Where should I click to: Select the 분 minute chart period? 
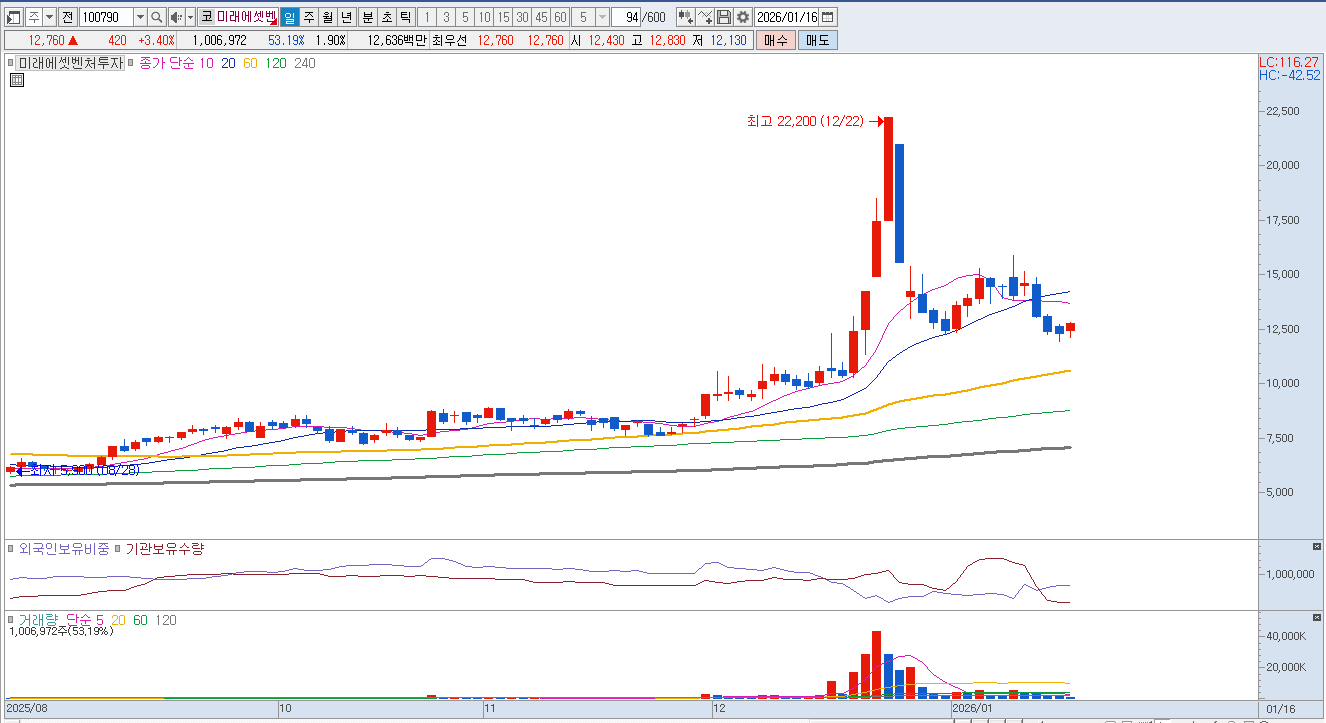coord(367,17)
